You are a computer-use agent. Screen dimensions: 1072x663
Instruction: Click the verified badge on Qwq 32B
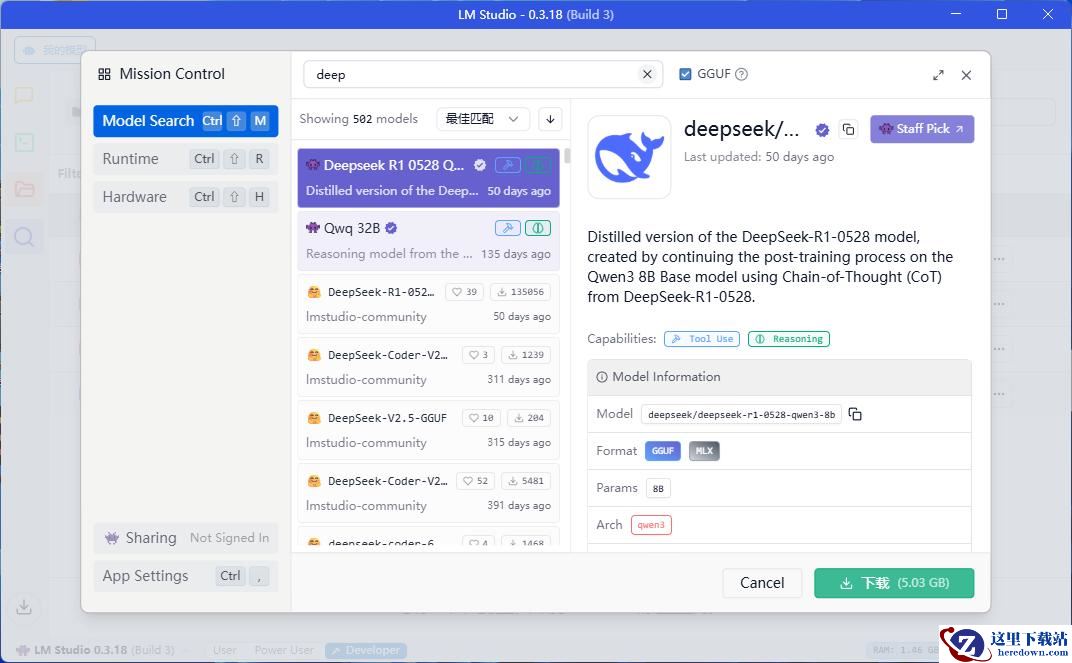click(x=391, y=228)
